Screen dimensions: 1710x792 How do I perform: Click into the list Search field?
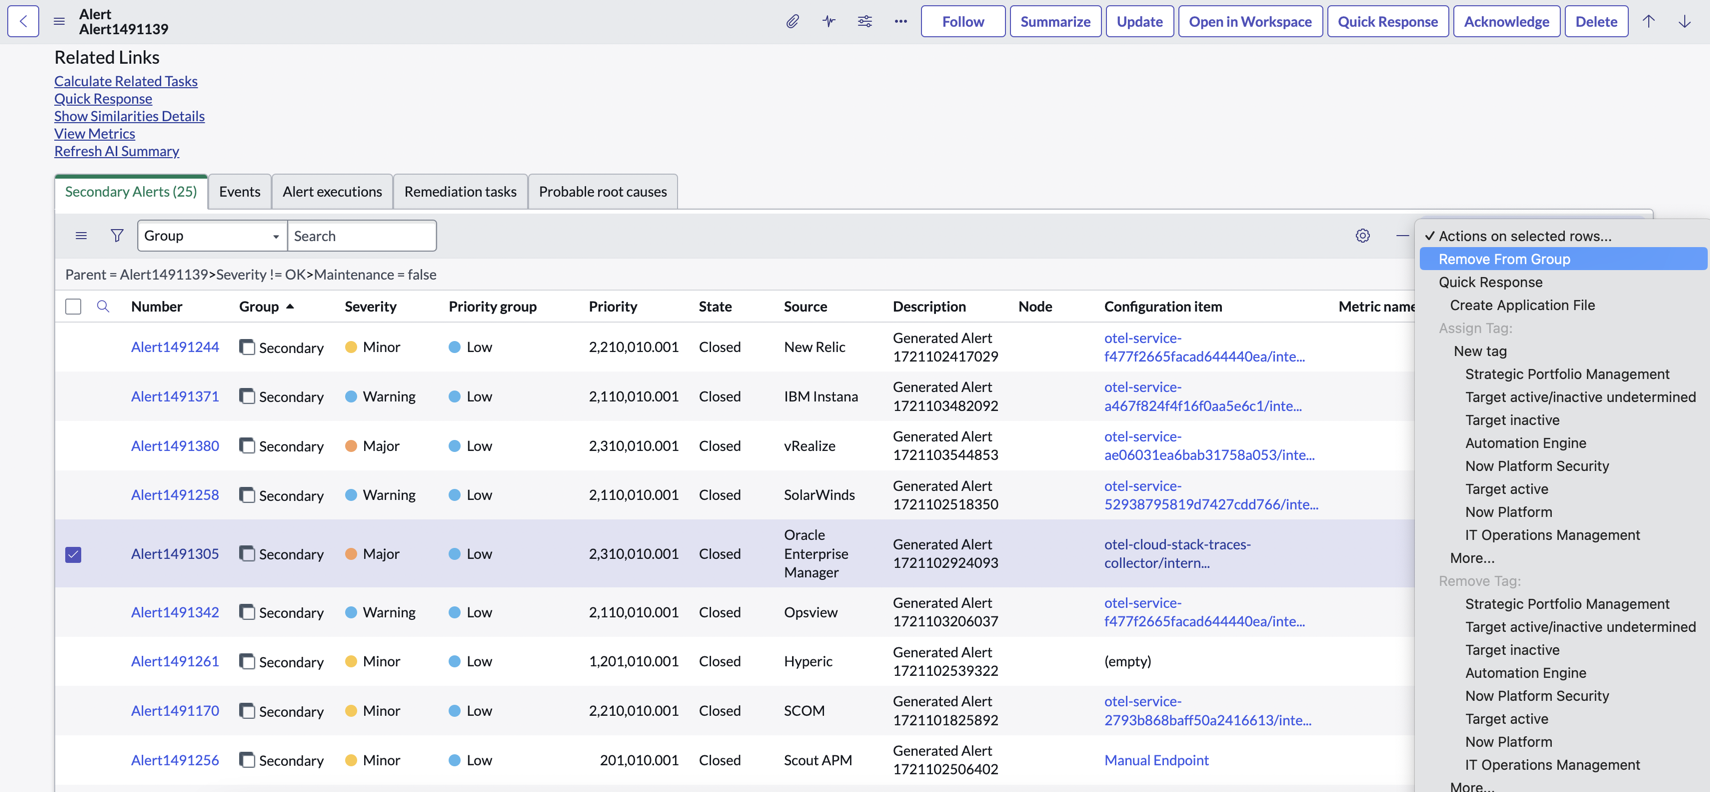click(362, 236)
